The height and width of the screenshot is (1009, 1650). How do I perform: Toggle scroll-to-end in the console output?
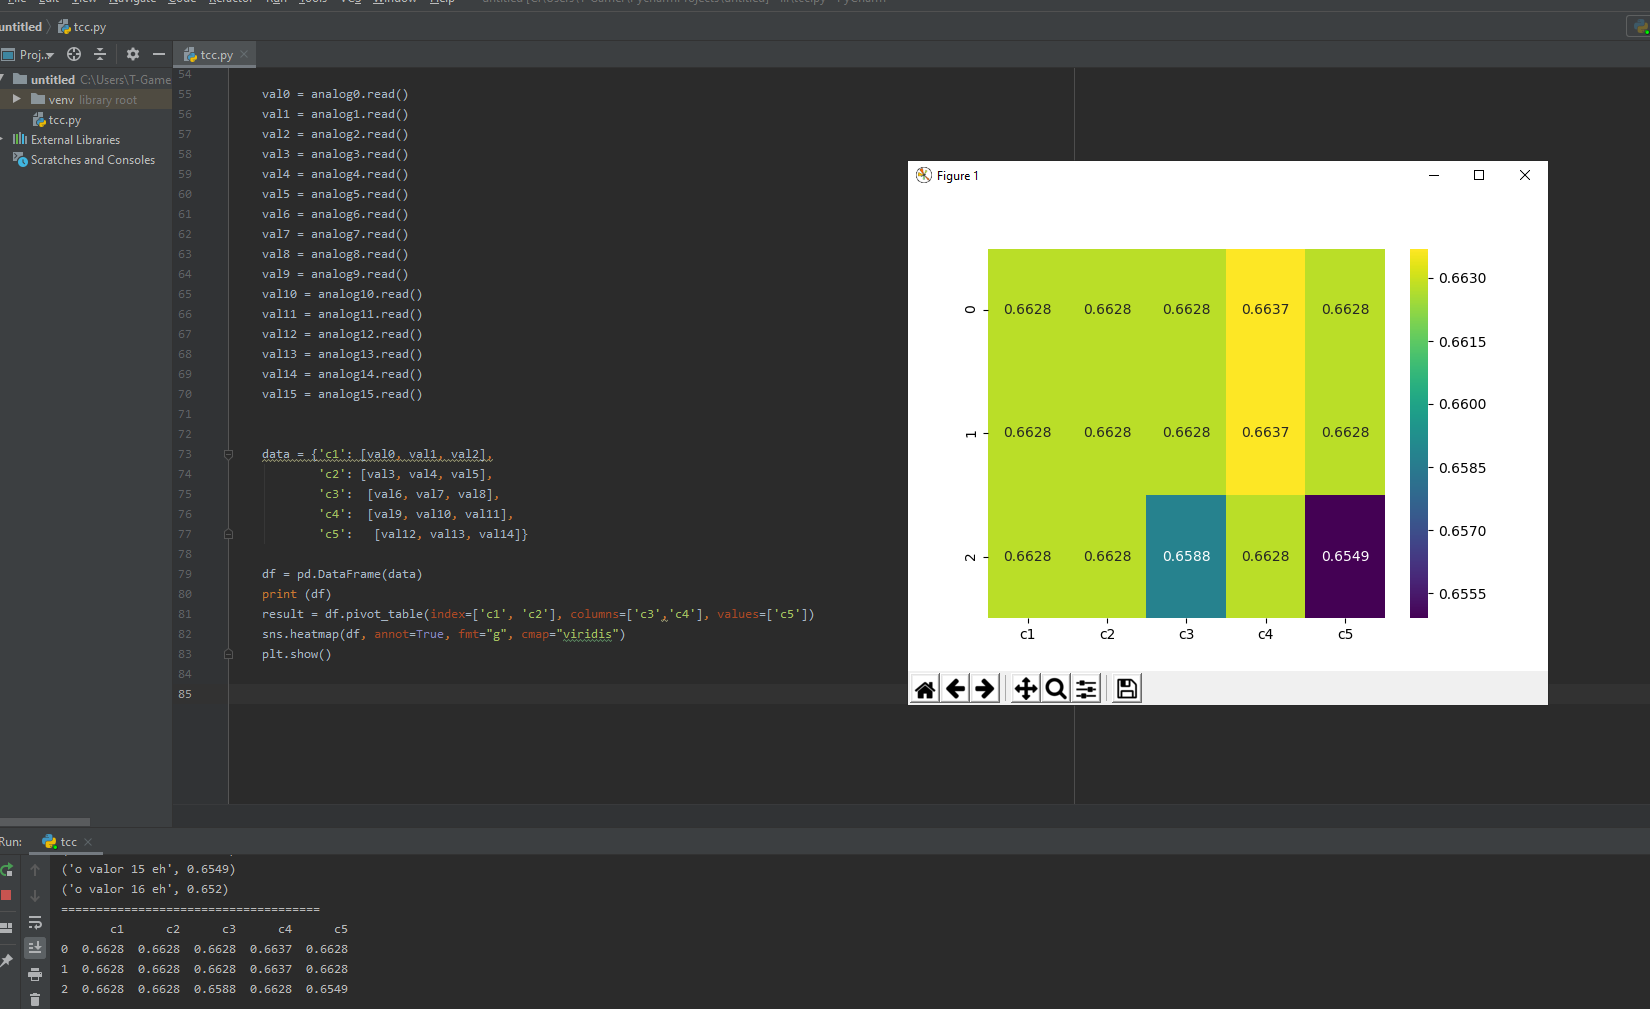point(35,947)
